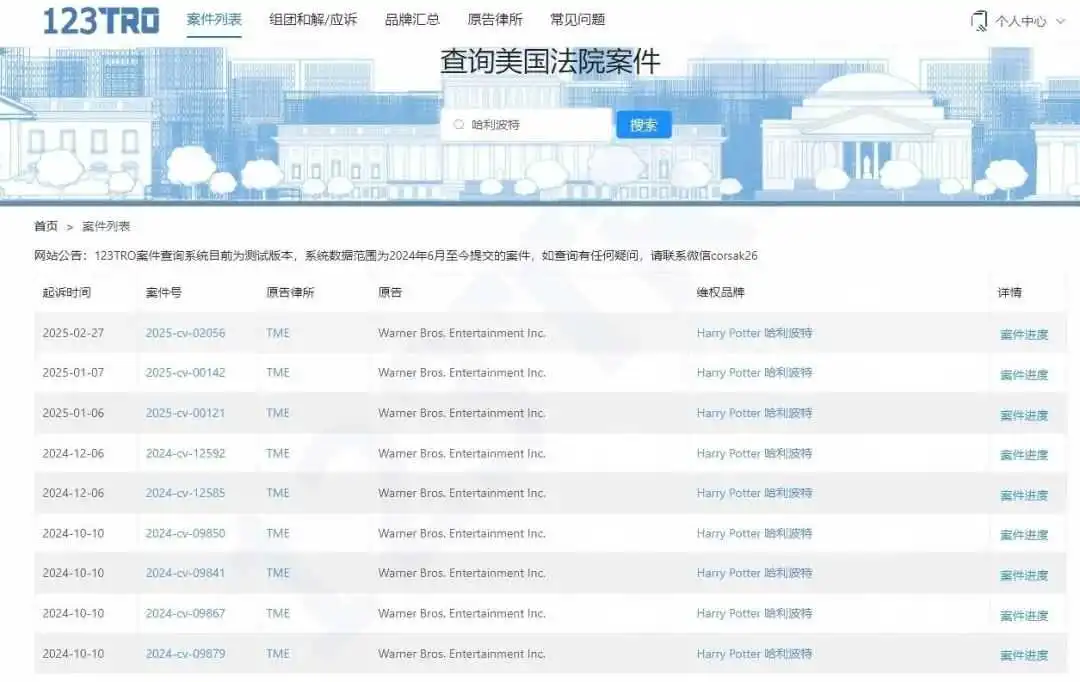Open case number 2024-cv-12592
This screenshot has width=1080, height=682.
click(185, 453)
